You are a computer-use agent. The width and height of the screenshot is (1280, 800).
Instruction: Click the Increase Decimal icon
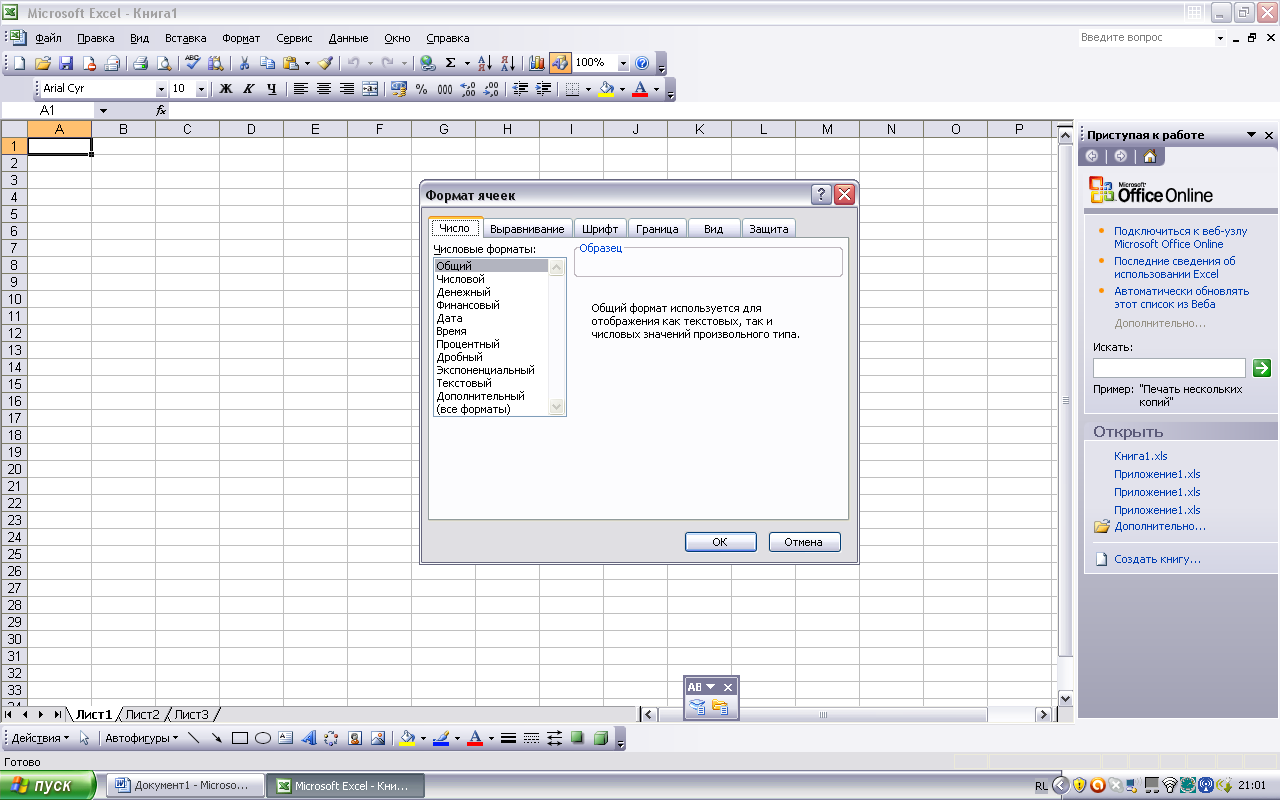click(x=468, y=89)
